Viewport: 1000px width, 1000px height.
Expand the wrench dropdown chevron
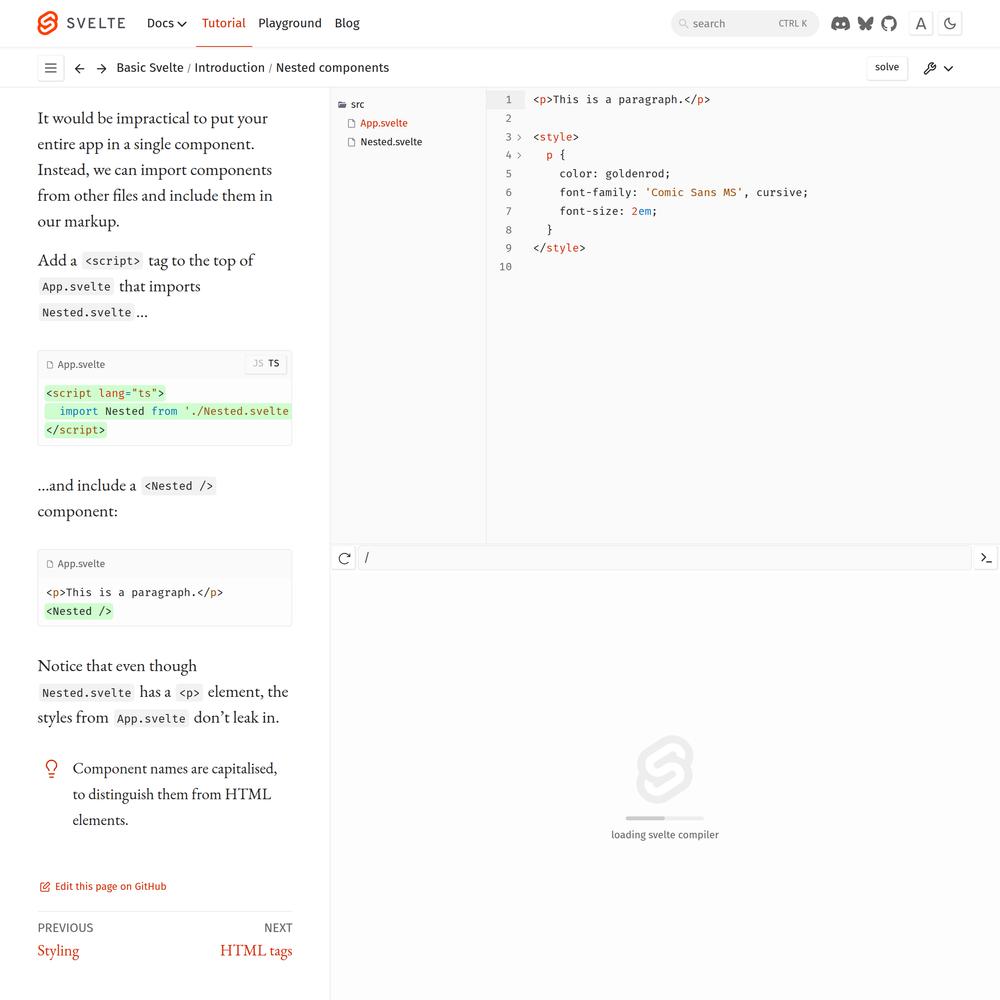948,68
